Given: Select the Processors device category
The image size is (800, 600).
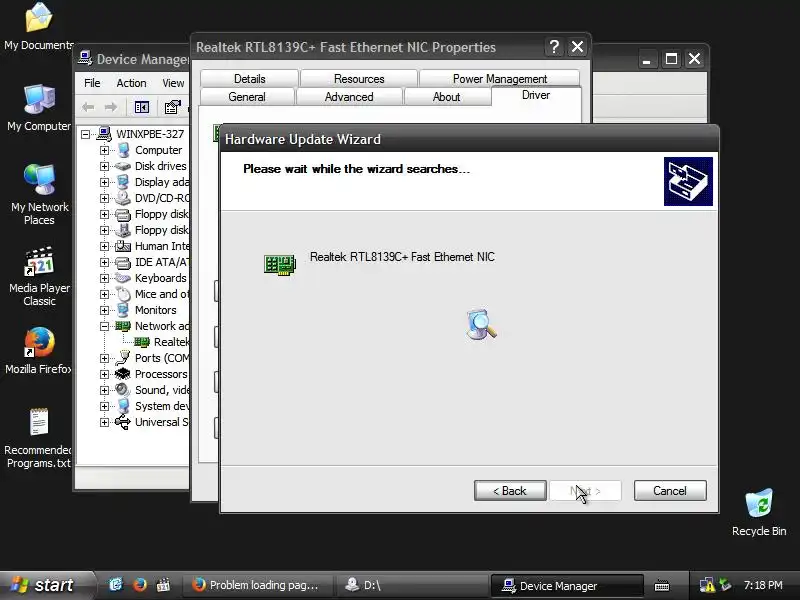Looking at the screenshot, I should pyautogui.click(x=161, y=374).
